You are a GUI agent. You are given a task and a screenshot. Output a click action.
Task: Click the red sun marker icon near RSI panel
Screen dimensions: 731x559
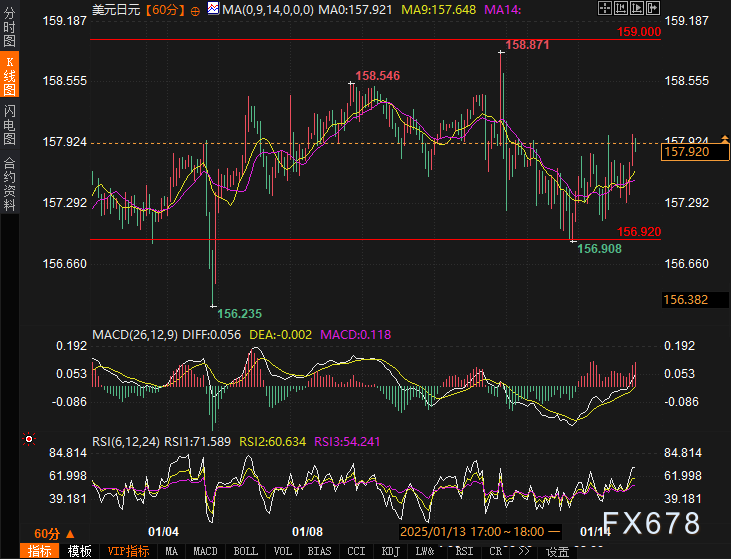[28, 438]
